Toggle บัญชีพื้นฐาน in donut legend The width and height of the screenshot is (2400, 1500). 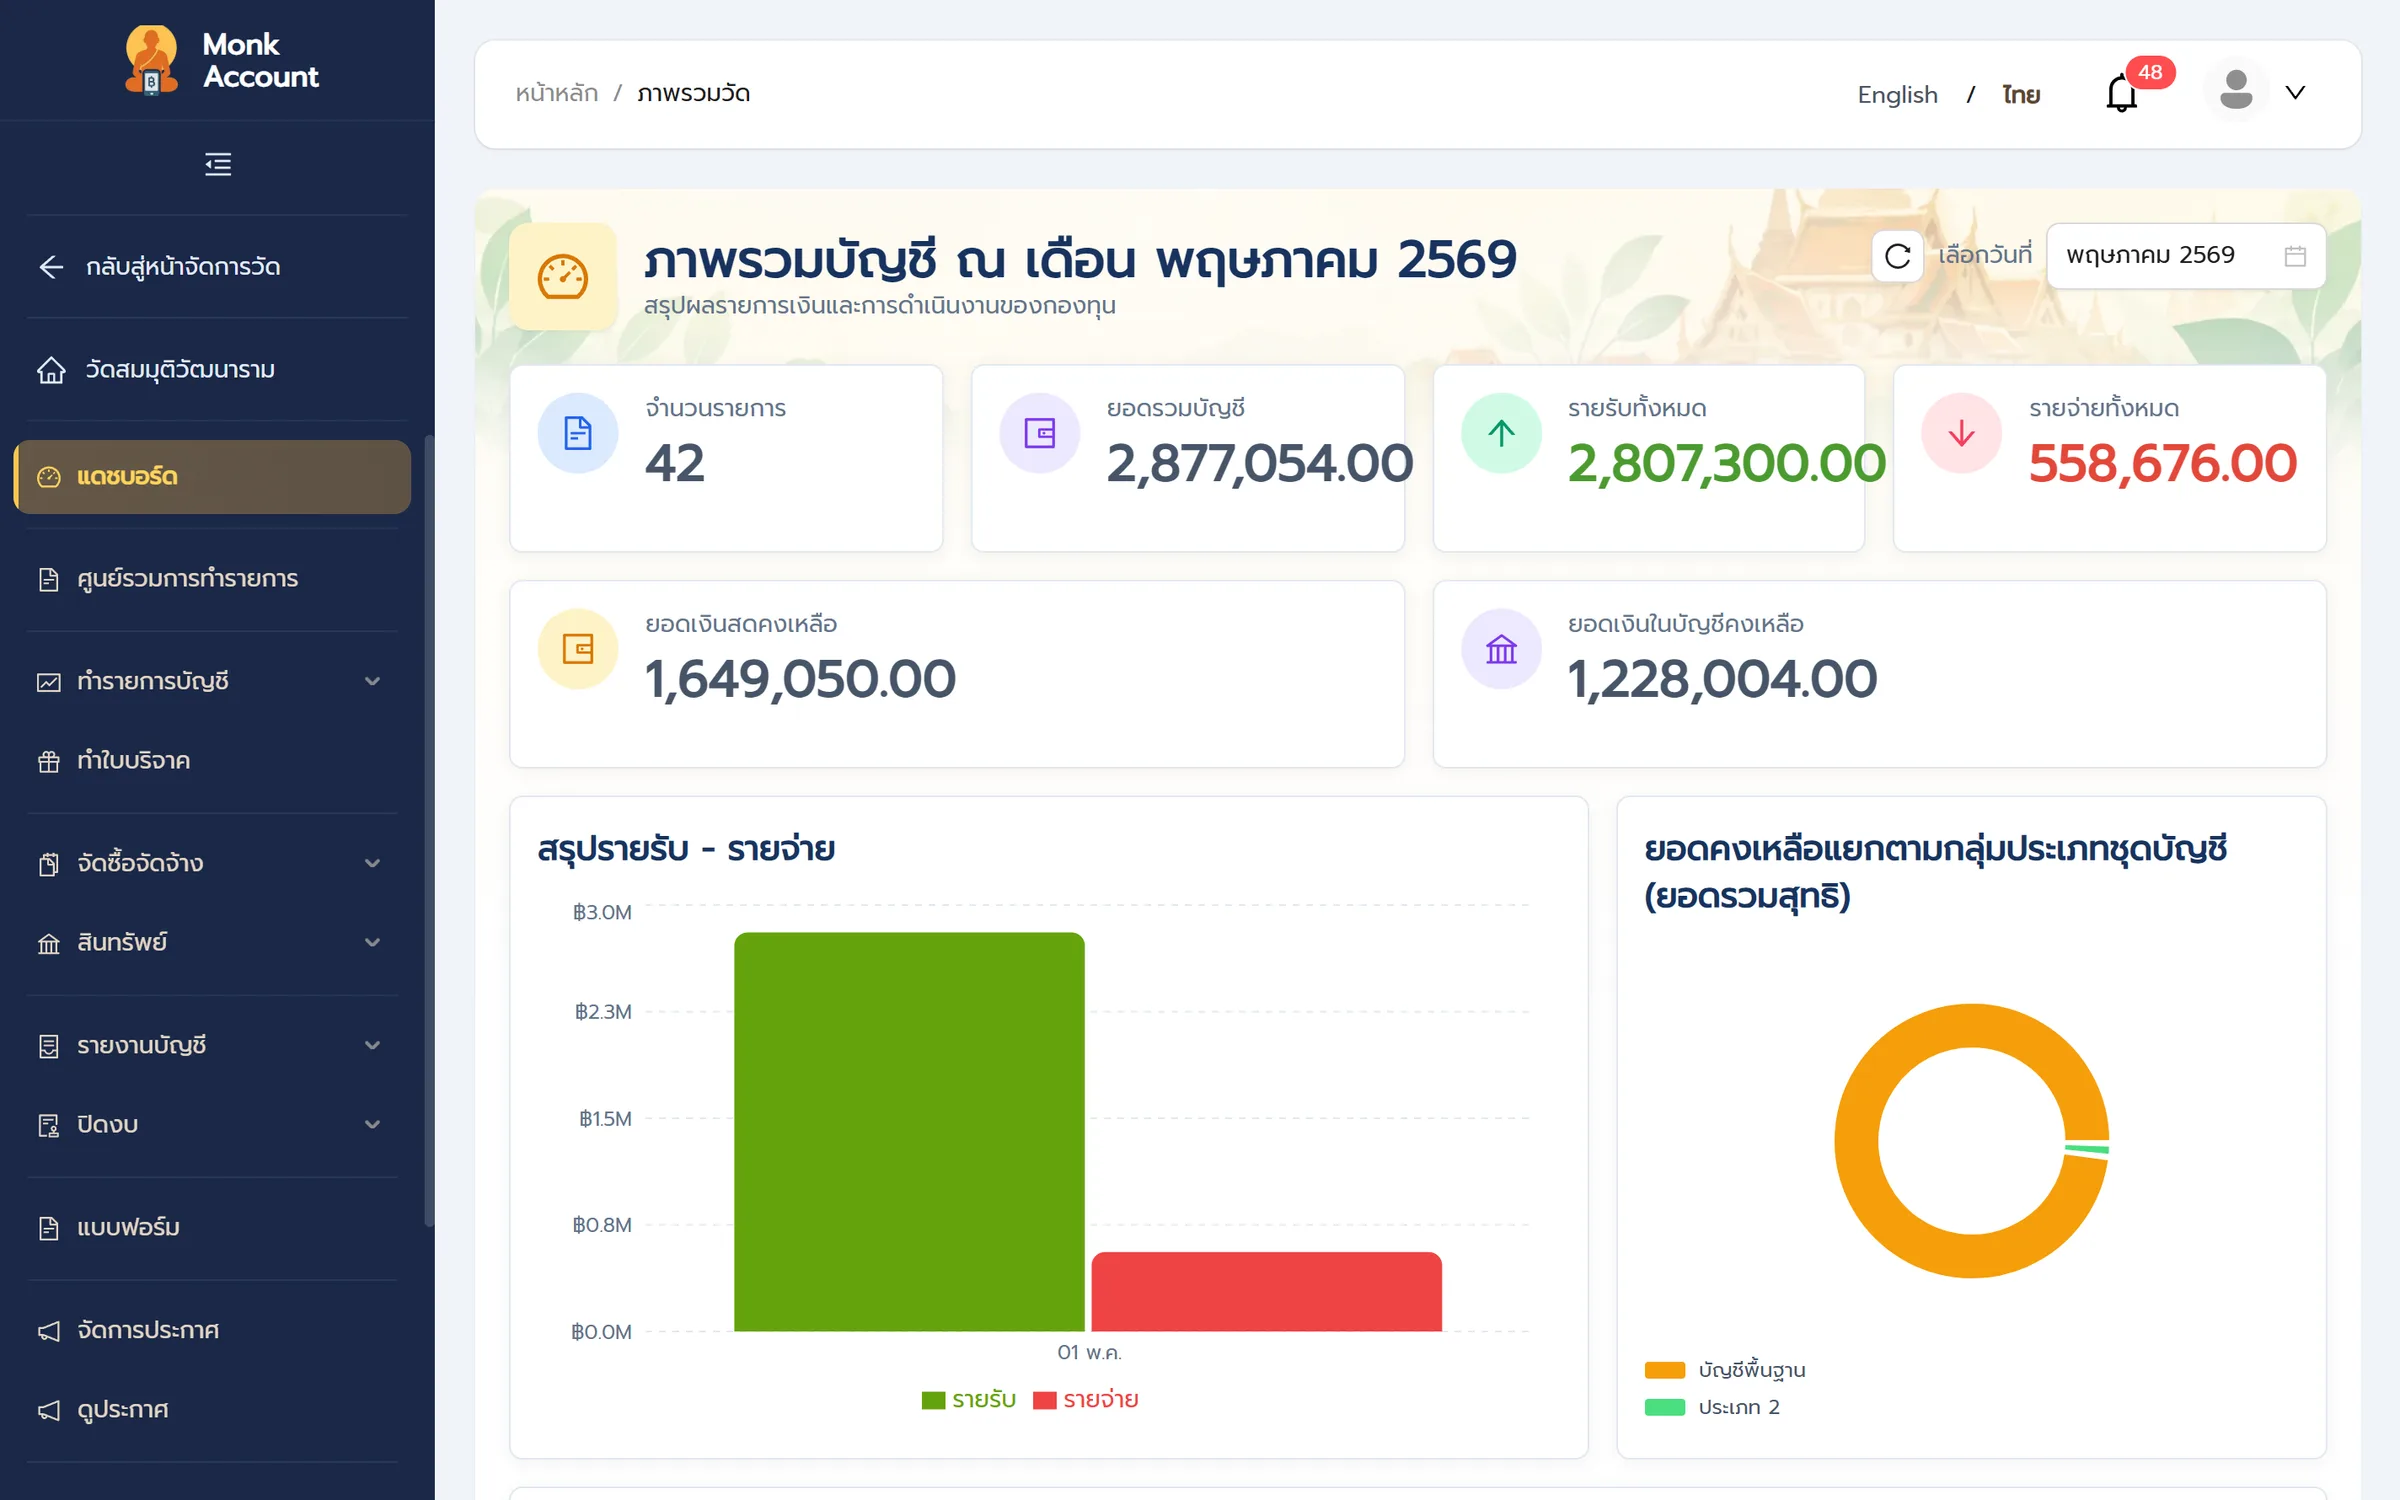click(1725, 1370)
